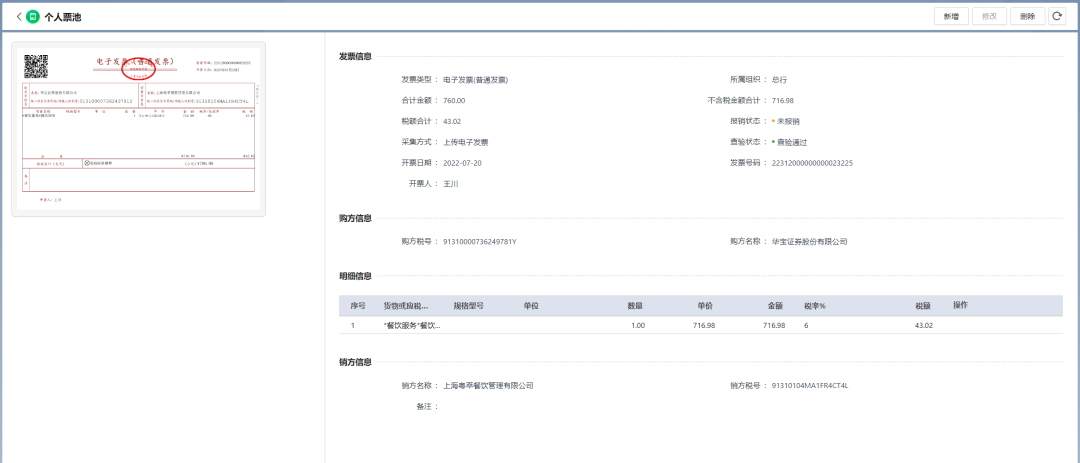Click the 购方信息 section header

(x=355, y=218)
